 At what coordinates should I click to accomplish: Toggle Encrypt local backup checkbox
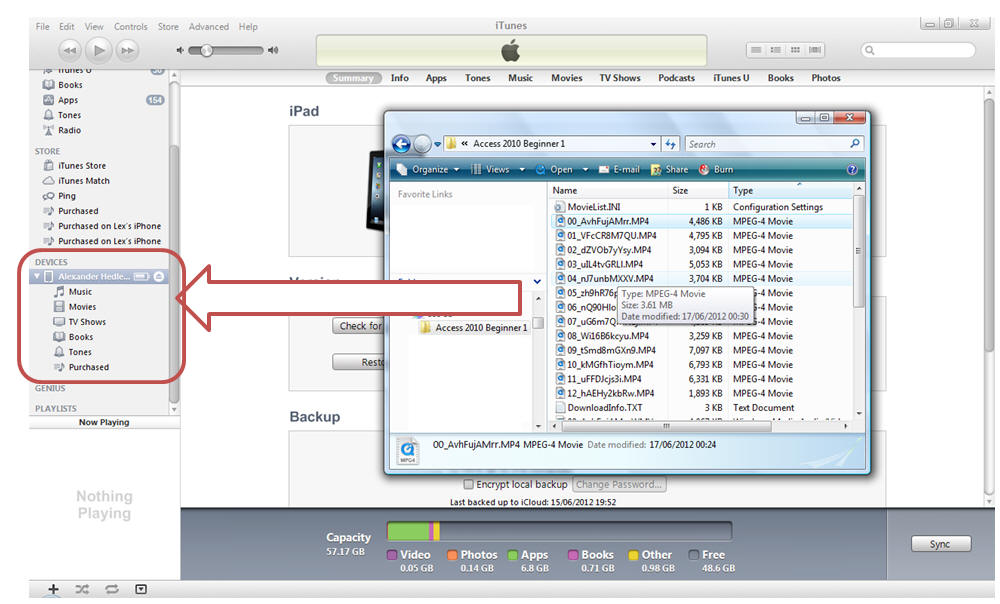pyautogui.click(x=469, y=484)
